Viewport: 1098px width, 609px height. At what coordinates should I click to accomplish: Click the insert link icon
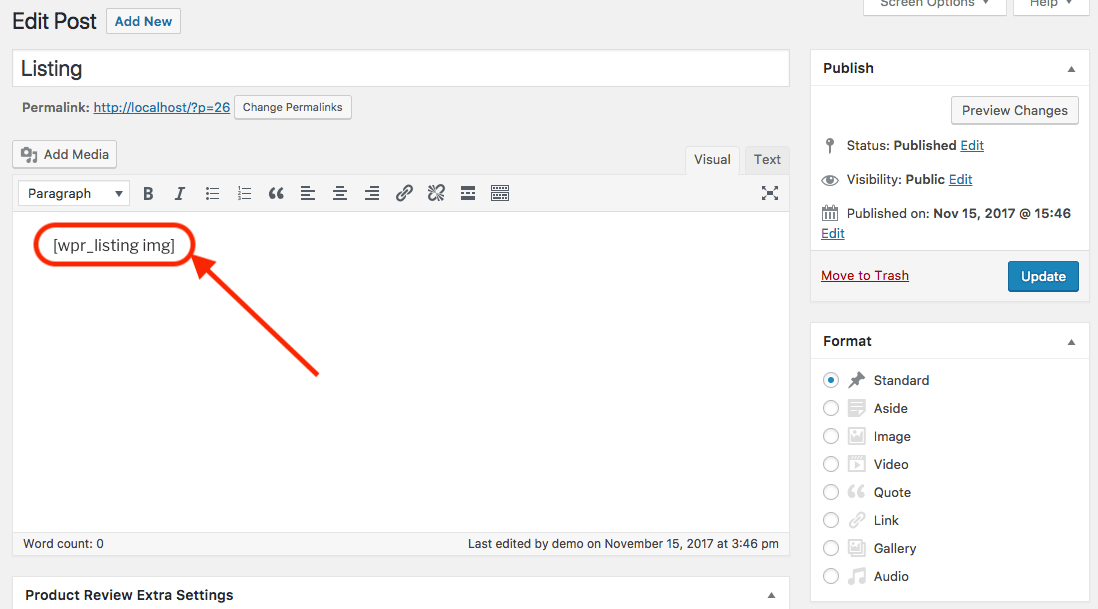coord(404,194)
